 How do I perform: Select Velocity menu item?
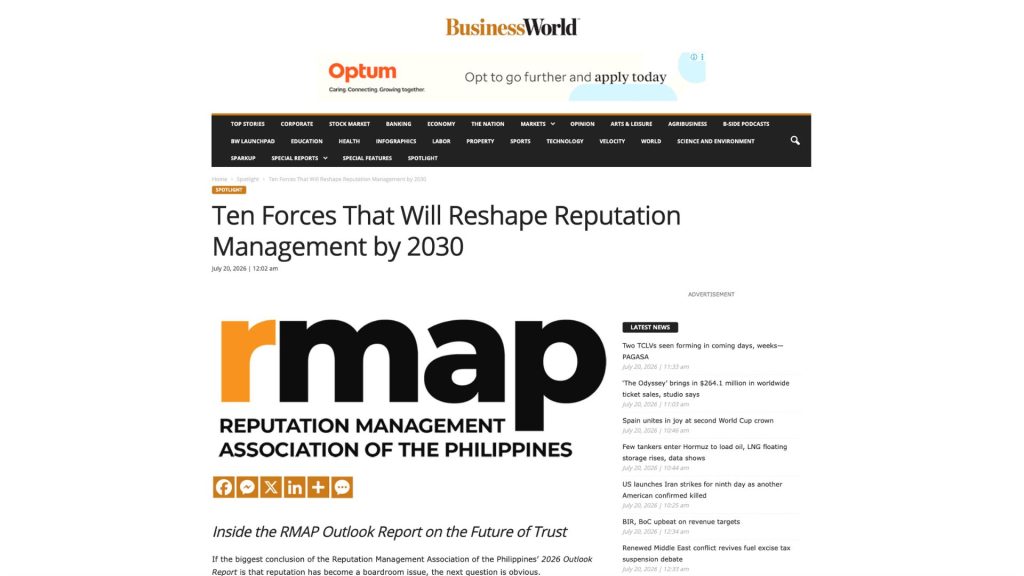pos(612,141)
